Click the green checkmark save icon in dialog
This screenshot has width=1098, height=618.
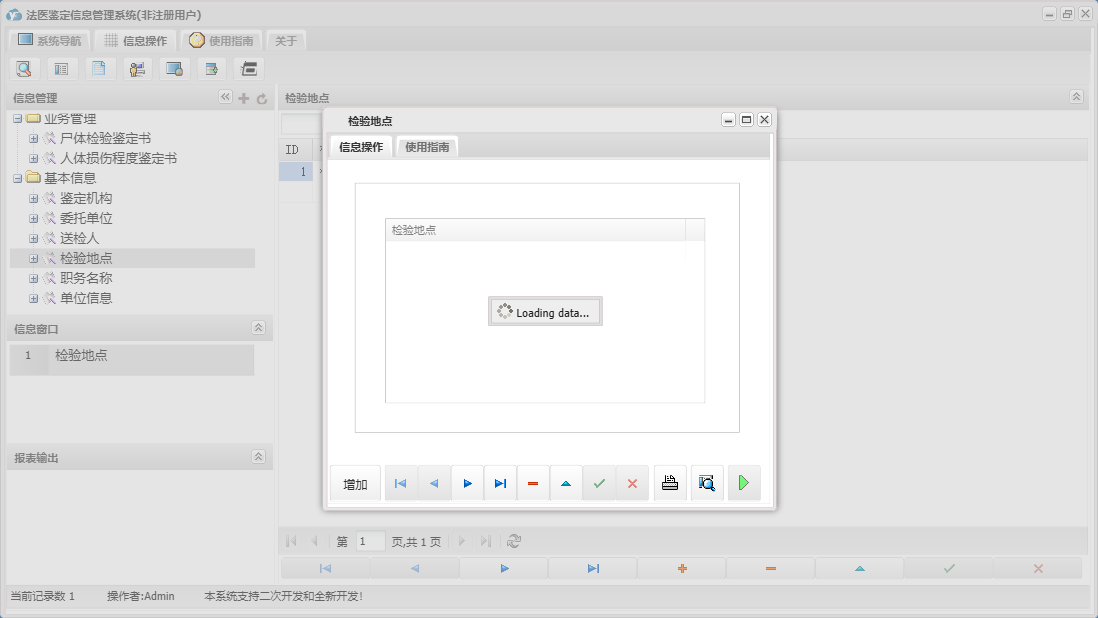tap(599, 483)
